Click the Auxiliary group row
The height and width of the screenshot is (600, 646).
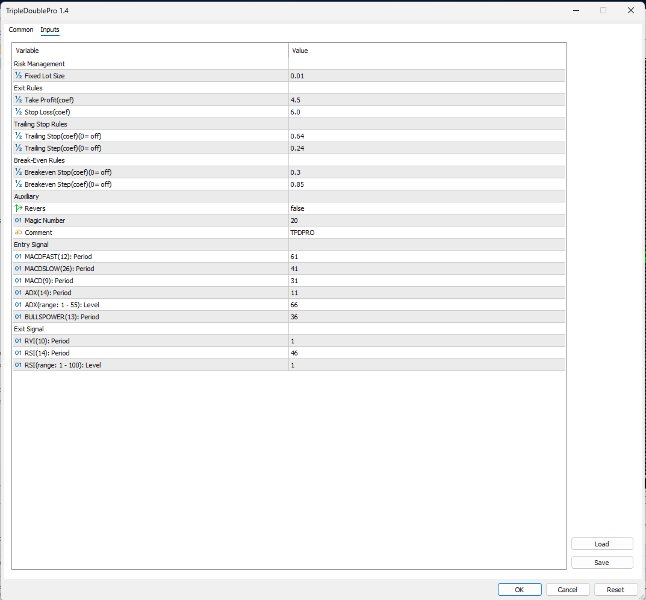click(288, 197)
